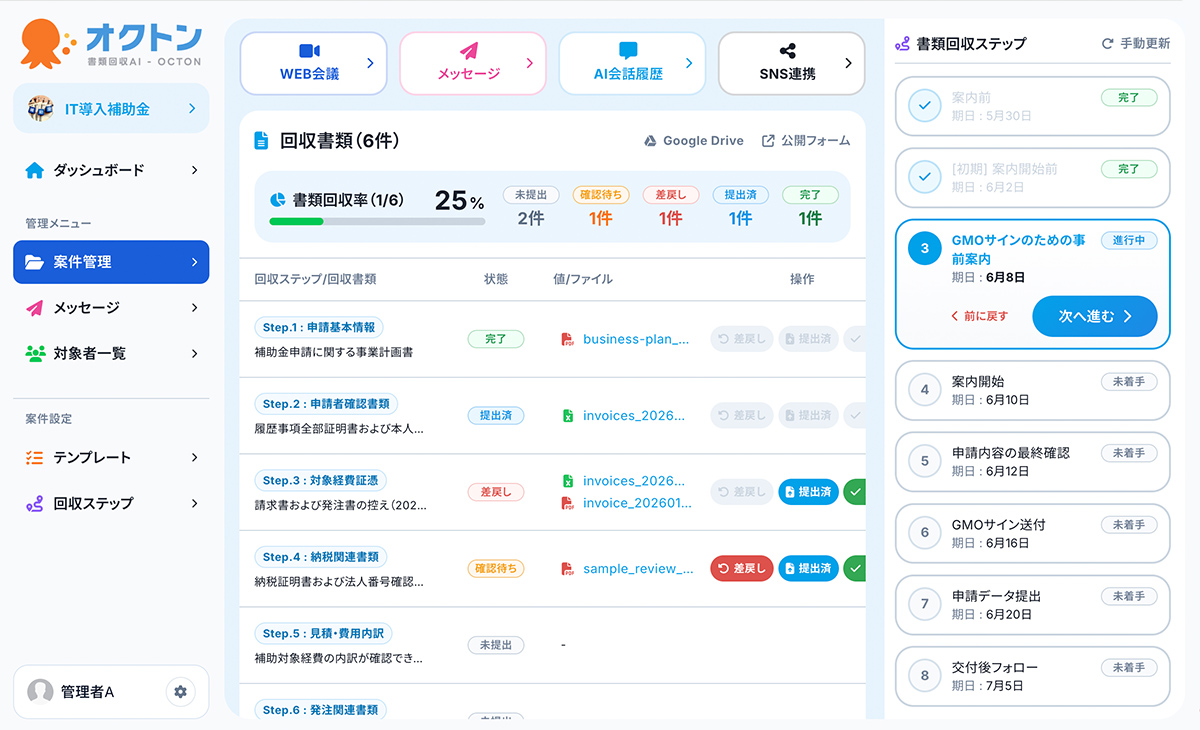Filter by 差戻し status count in summary
Viewport: 1200px width, 730px height.
[671, 207]
